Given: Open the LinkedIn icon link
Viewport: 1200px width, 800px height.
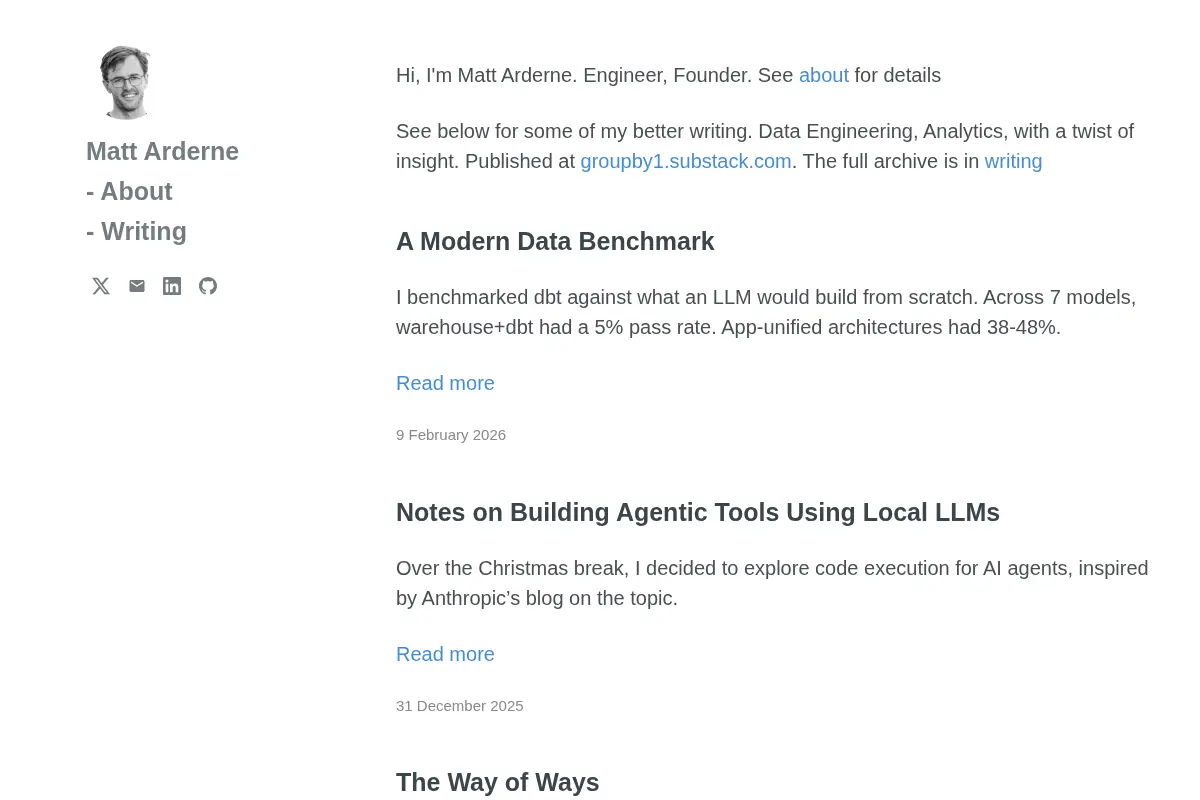Looking at the screenshot, I should click(x=172, y=286).
